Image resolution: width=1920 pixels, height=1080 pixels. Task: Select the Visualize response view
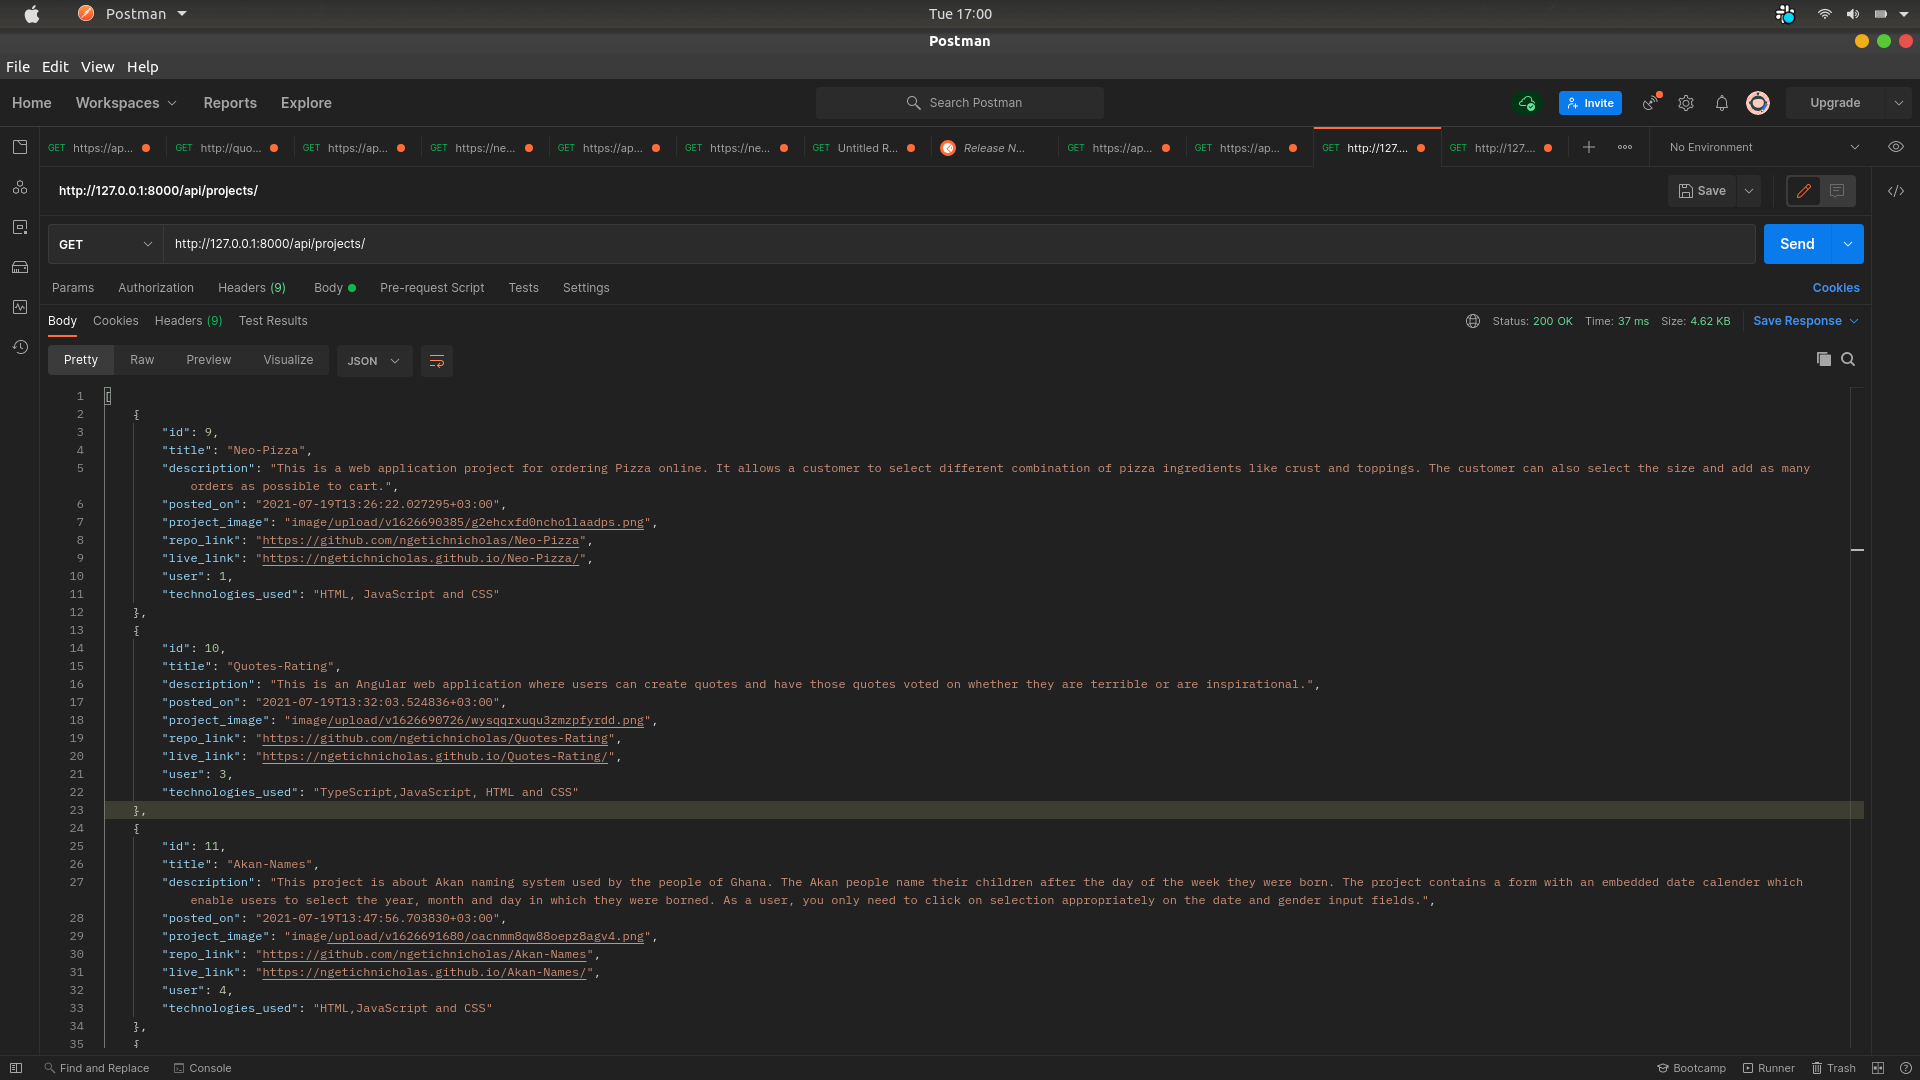[x=288, y=360]
